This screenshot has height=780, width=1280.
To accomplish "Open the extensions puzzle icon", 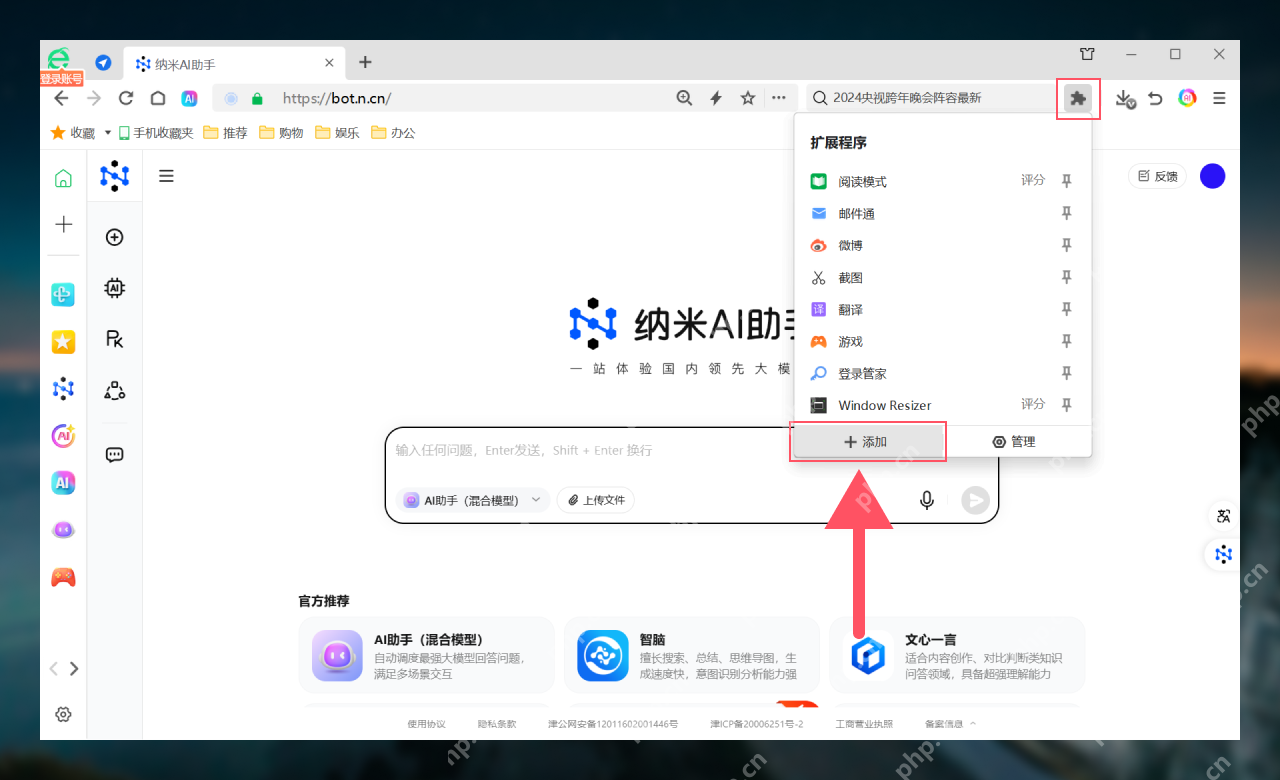I will click(x=1077, y=98).
